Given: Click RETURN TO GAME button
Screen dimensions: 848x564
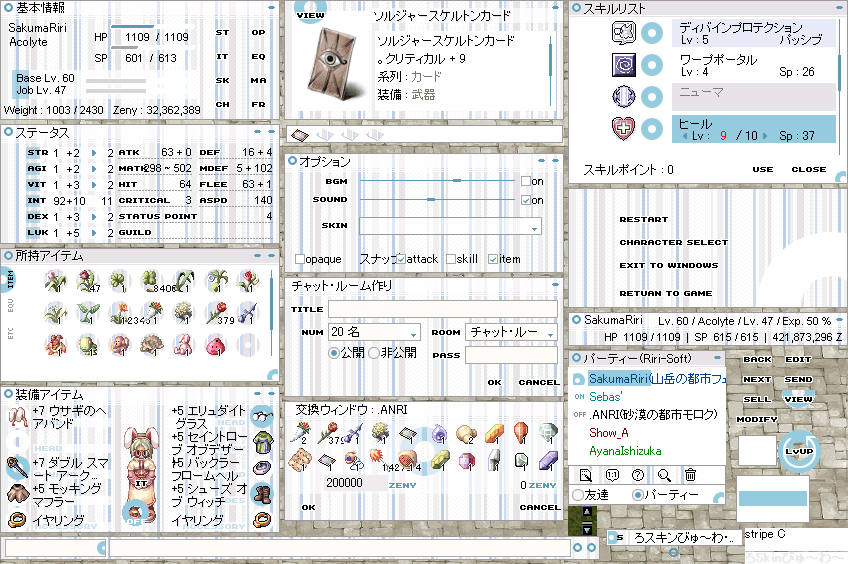Looking at the screenshot, I should (x=666, y=293).
